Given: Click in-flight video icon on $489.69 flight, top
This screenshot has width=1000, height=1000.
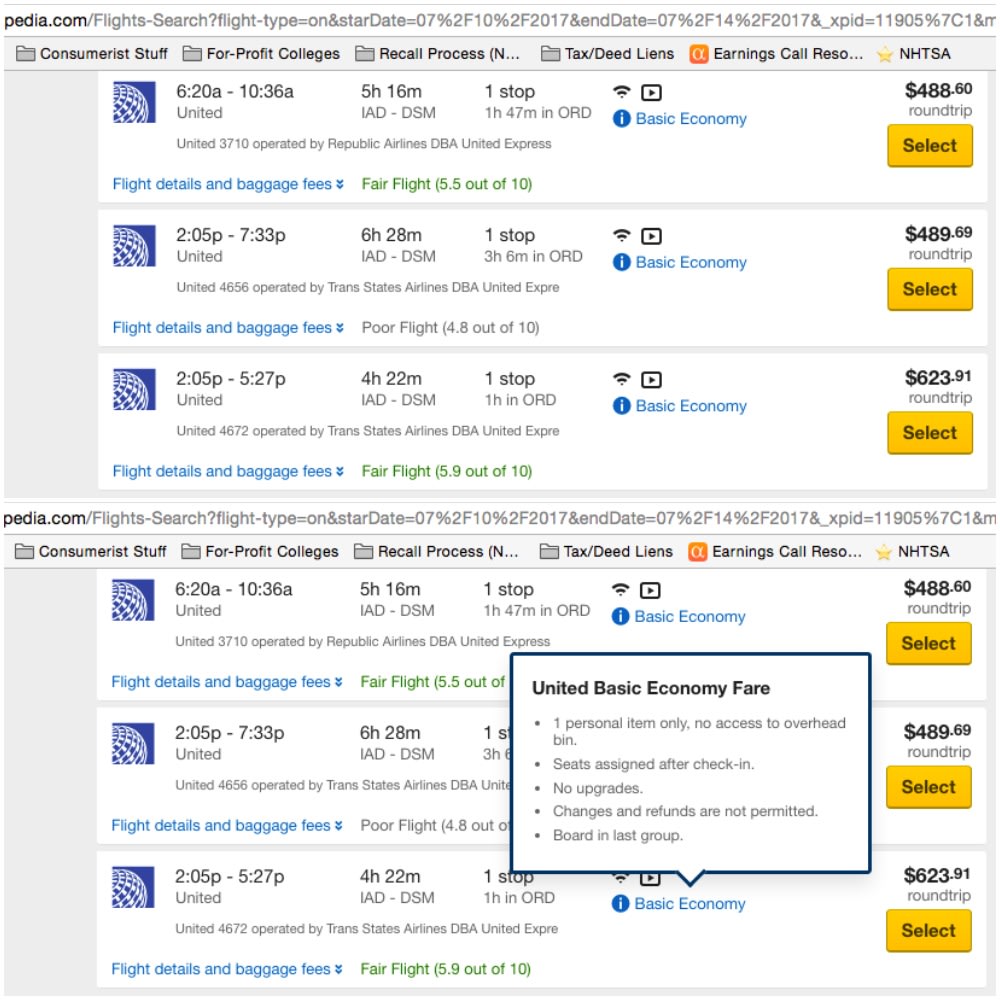Looking at the screenshot, I should tap(651, 237).
